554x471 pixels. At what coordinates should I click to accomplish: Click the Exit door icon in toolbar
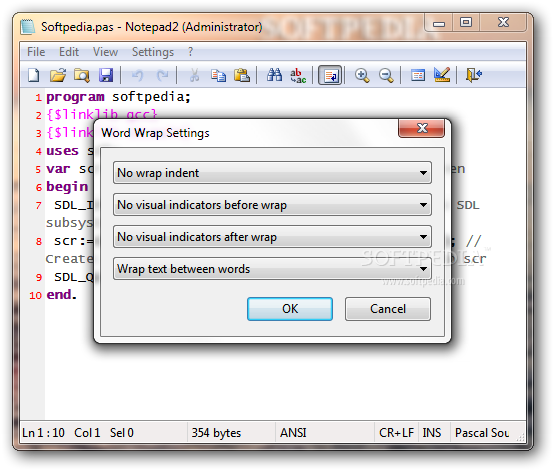coord(474,75)
